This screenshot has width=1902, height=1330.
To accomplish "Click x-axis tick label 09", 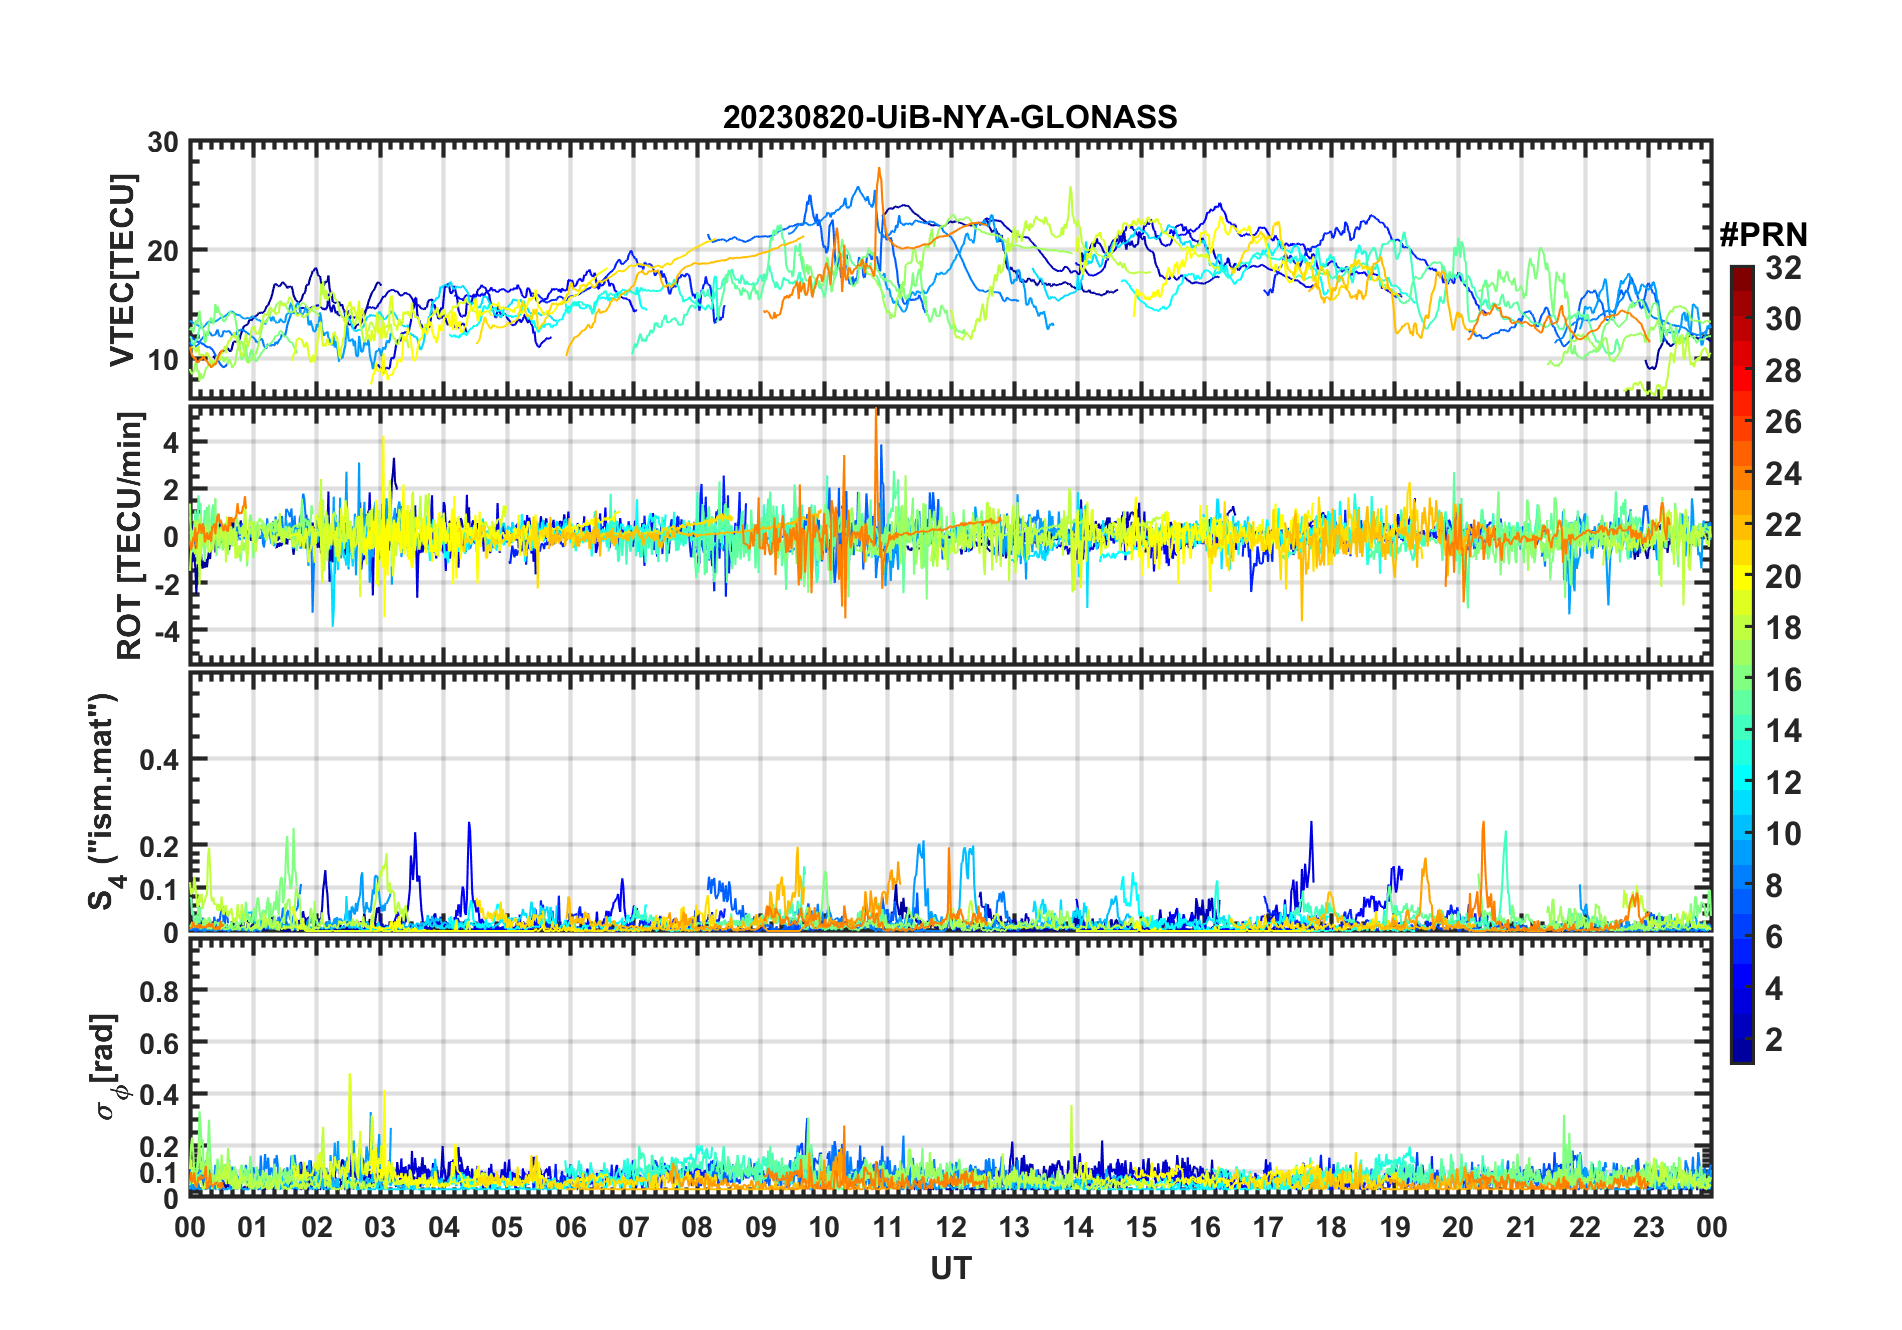I will (x=760, y=1227).
